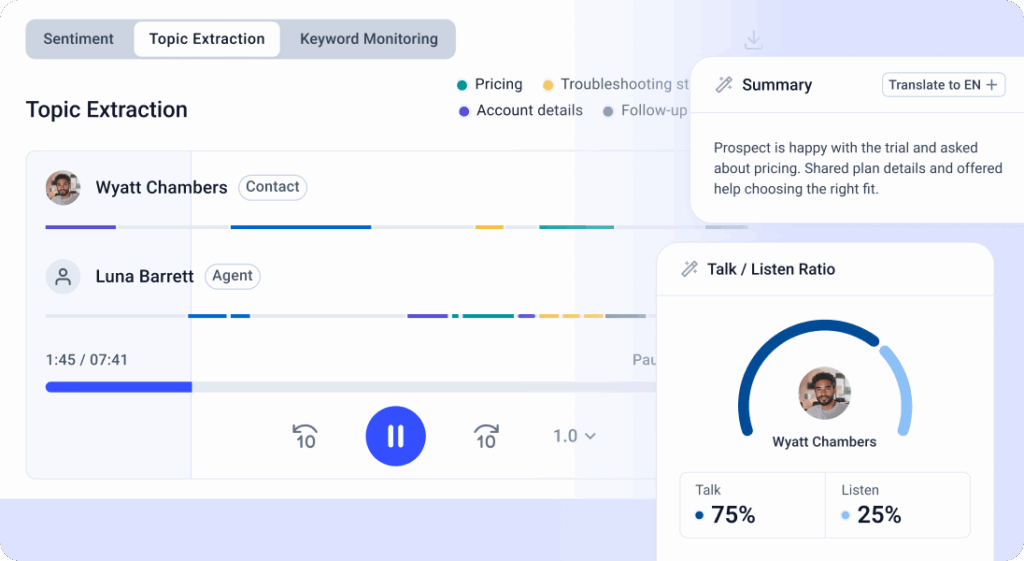The image size is (1024, 561).
Task: Click Wyatt Chambers' avatar in the transcript
Action: pos(63,187)
